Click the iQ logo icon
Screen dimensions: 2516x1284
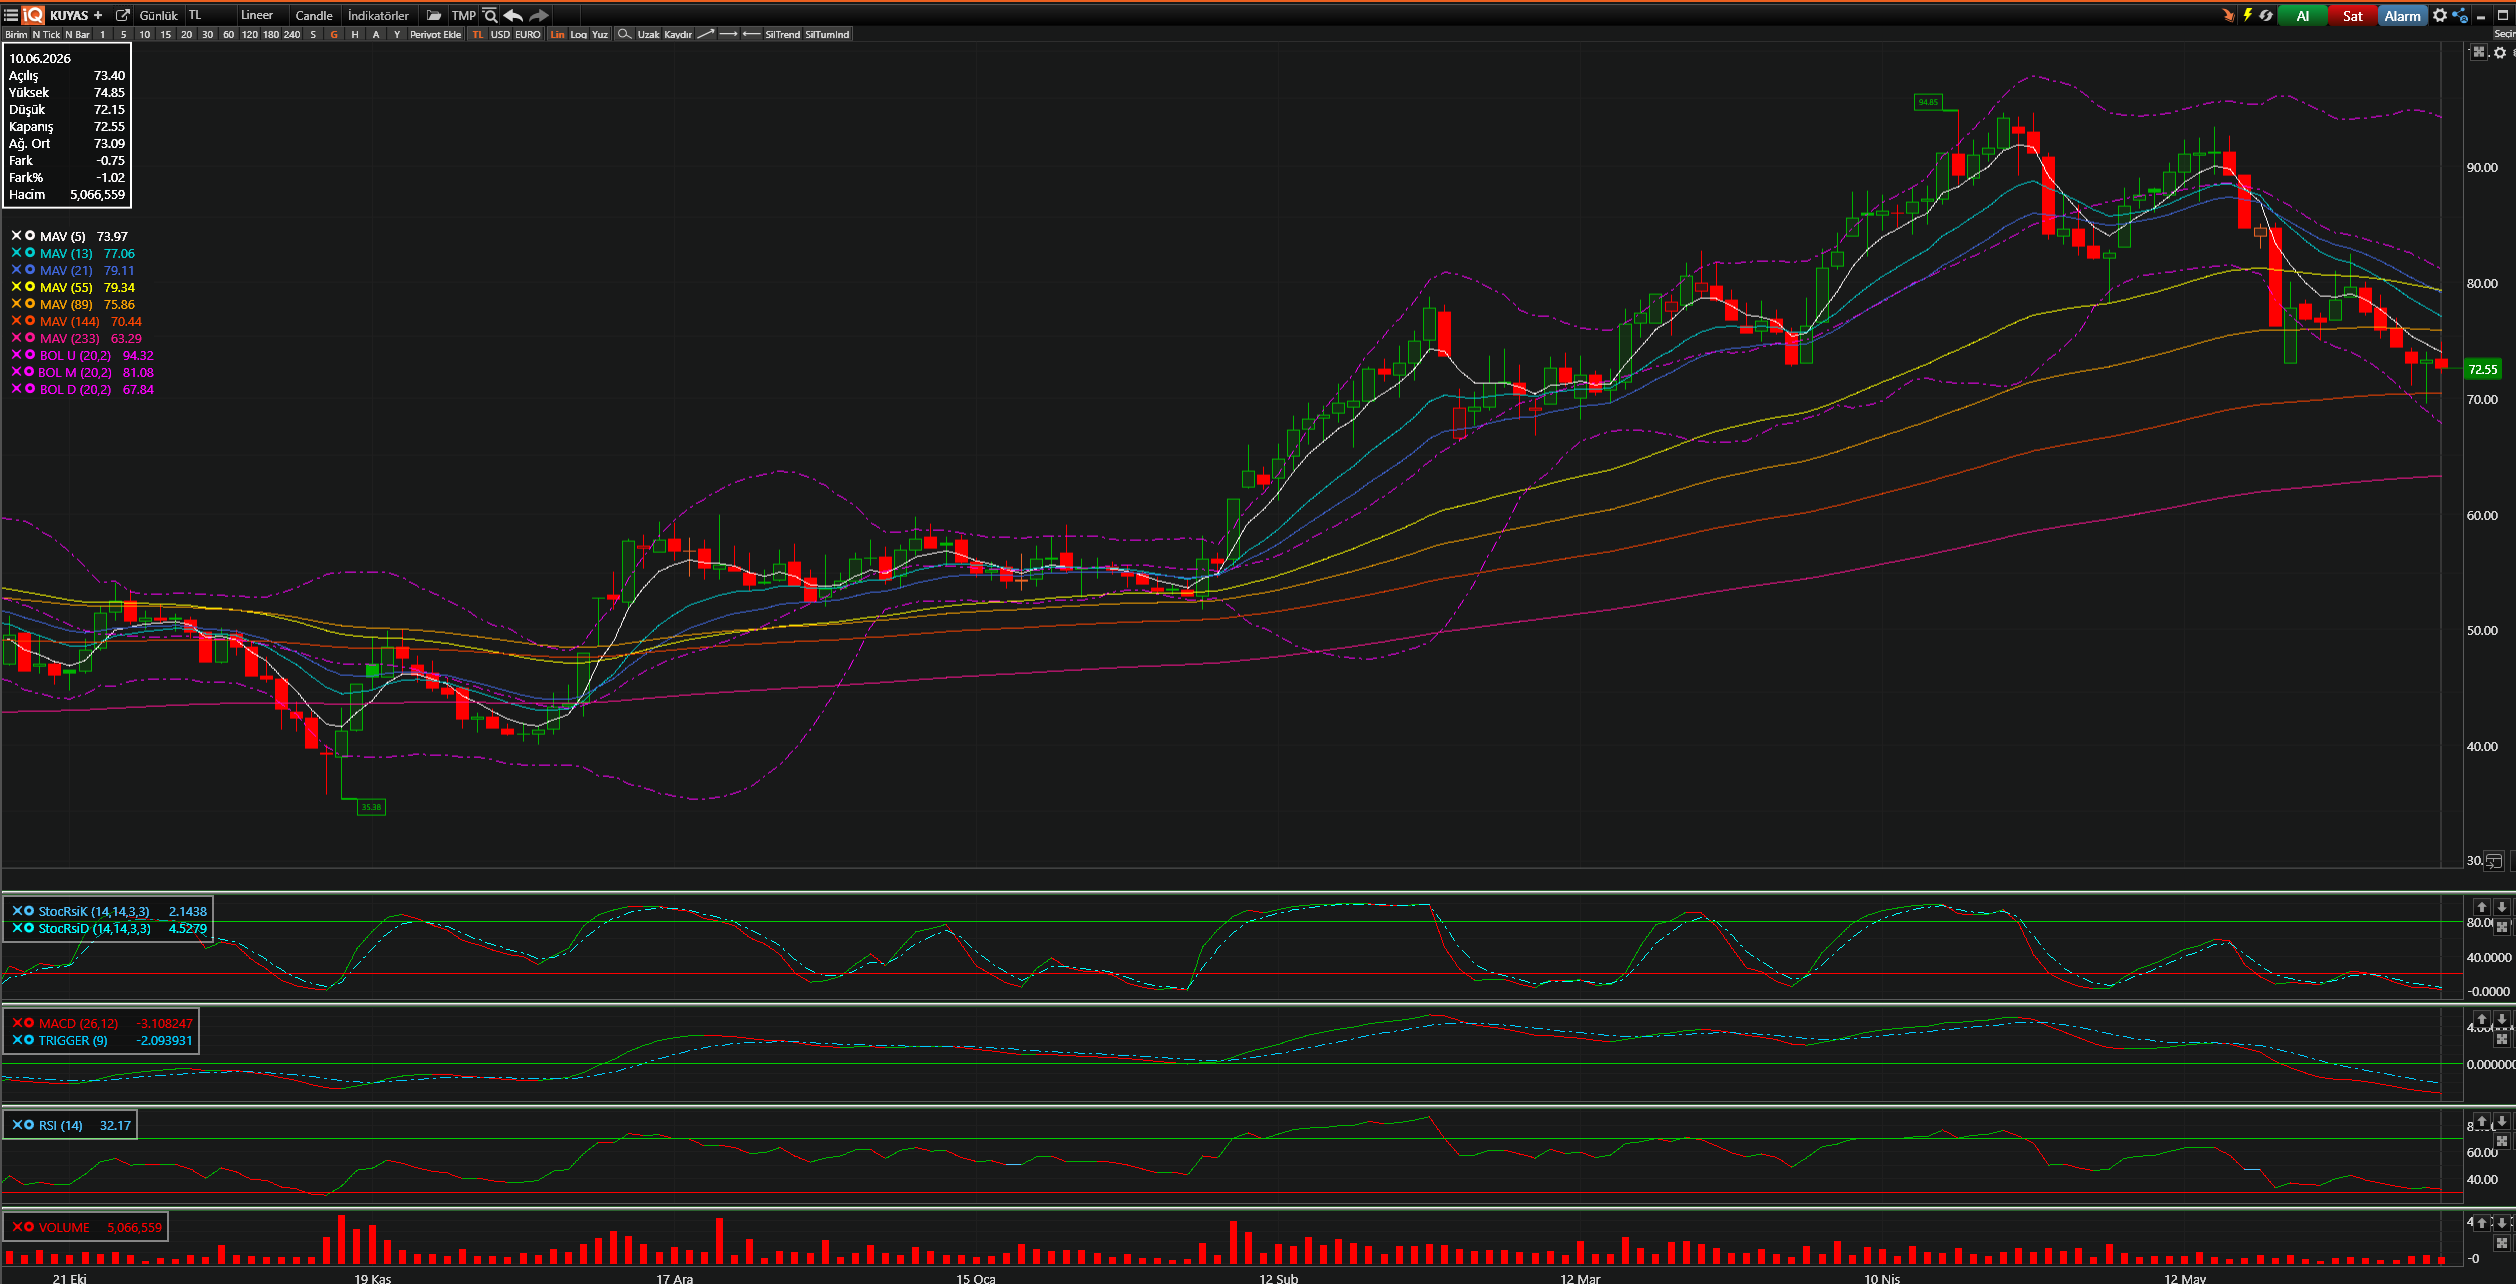pyautogui.click(x=33, y=15)
